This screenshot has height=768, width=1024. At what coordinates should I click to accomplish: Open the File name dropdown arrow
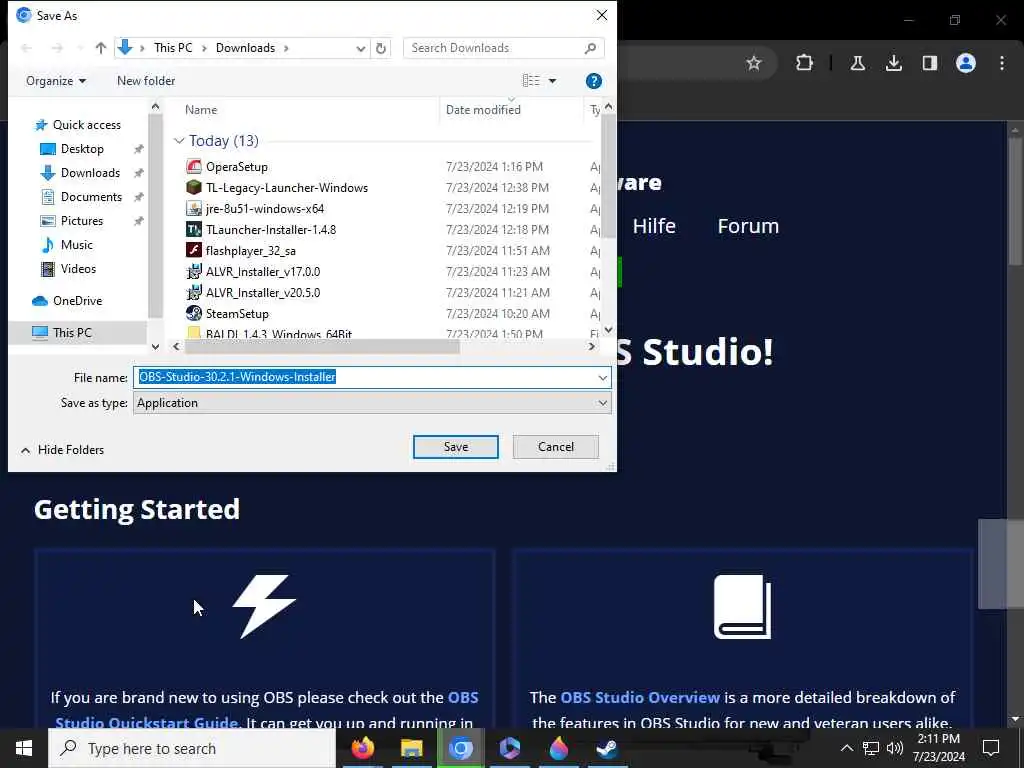[x=602, y=377]
